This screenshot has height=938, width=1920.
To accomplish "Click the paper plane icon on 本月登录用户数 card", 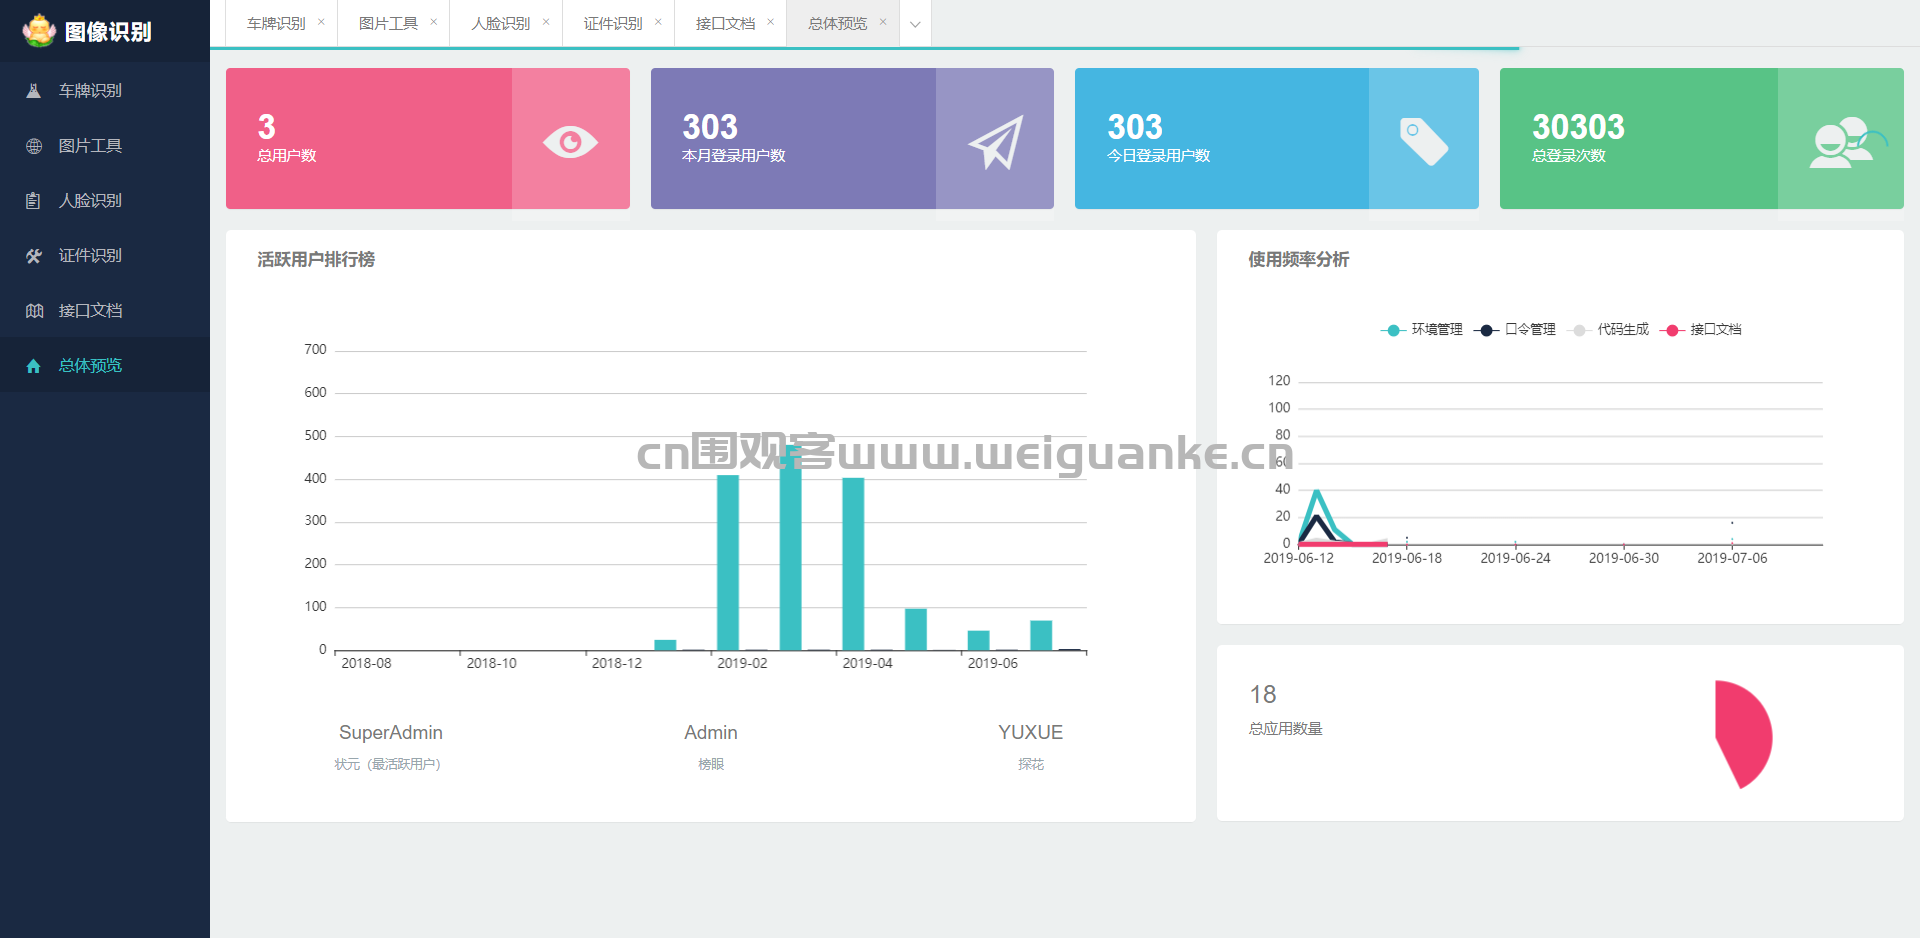I will click(996, 142).
